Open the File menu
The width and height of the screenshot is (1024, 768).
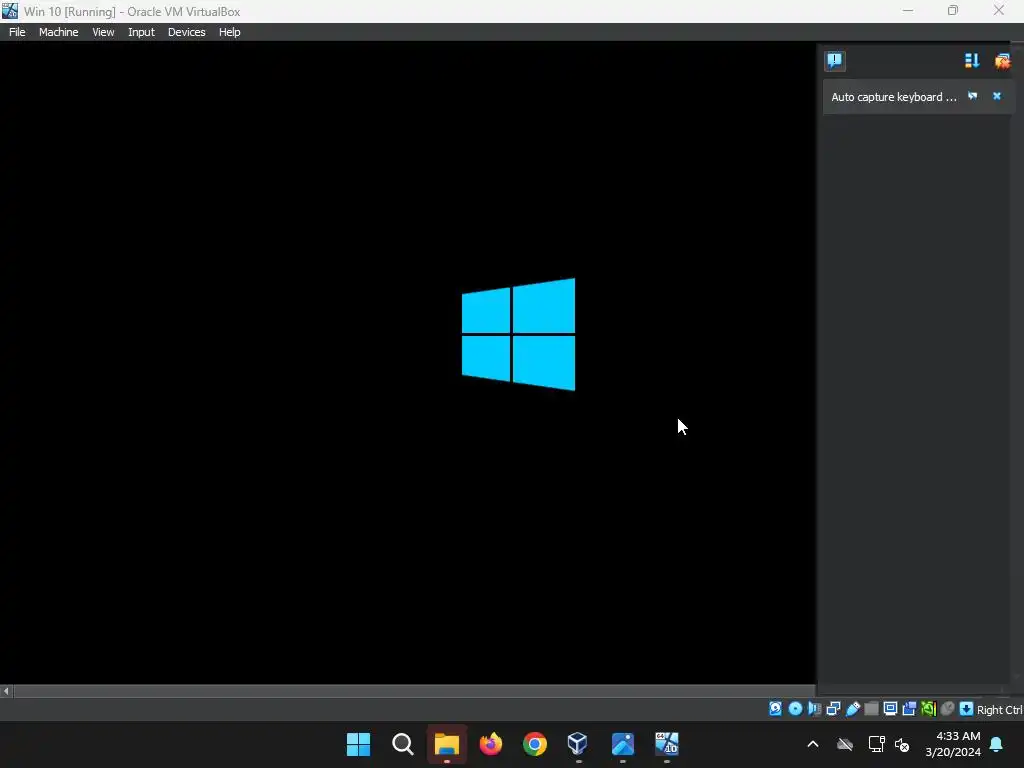(x=17, y=32)
